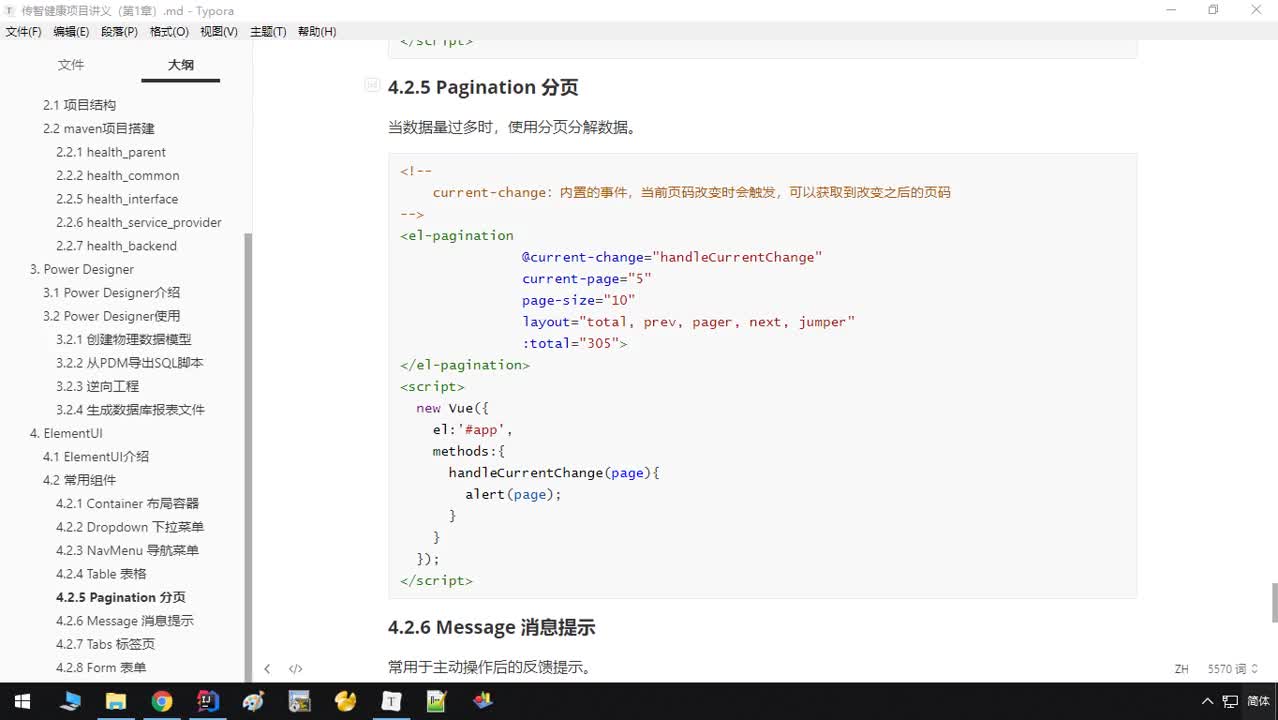Select 3.2.4 生成数据库报表文件 in outline
The height and width of the screenshot is (720, 1278).
(131, 410)
